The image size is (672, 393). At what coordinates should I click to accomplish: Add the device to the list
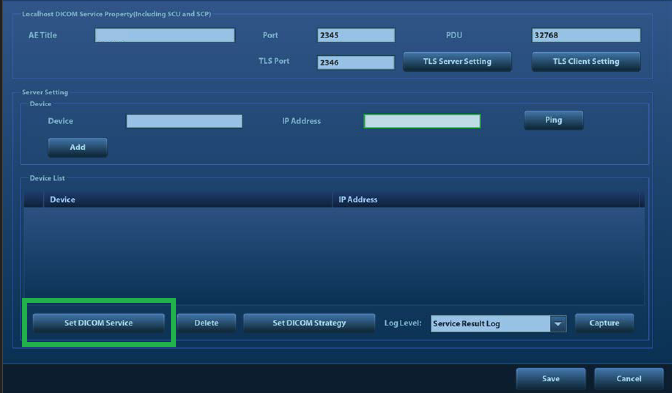click(78, 147)
